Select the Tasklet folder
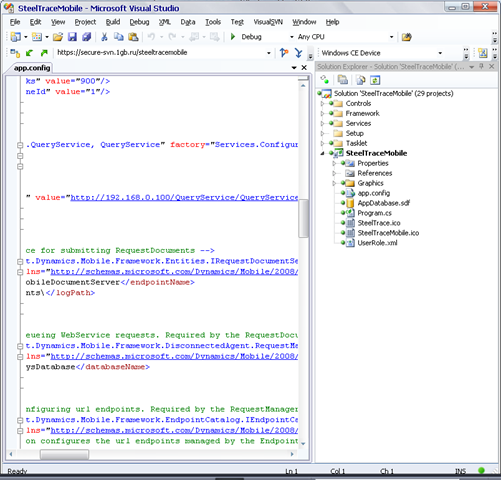Image resolution: width=501 pixels, height=480 pixels. (356, 143)
